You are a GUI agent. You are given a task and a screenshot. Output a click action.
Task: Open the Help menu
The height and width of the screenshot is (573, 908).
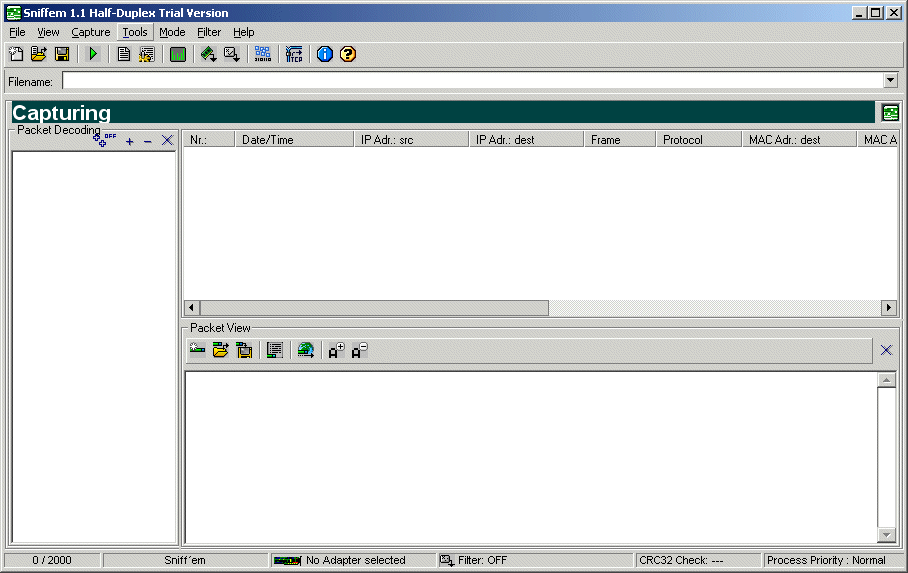click(x=243, y=32)
